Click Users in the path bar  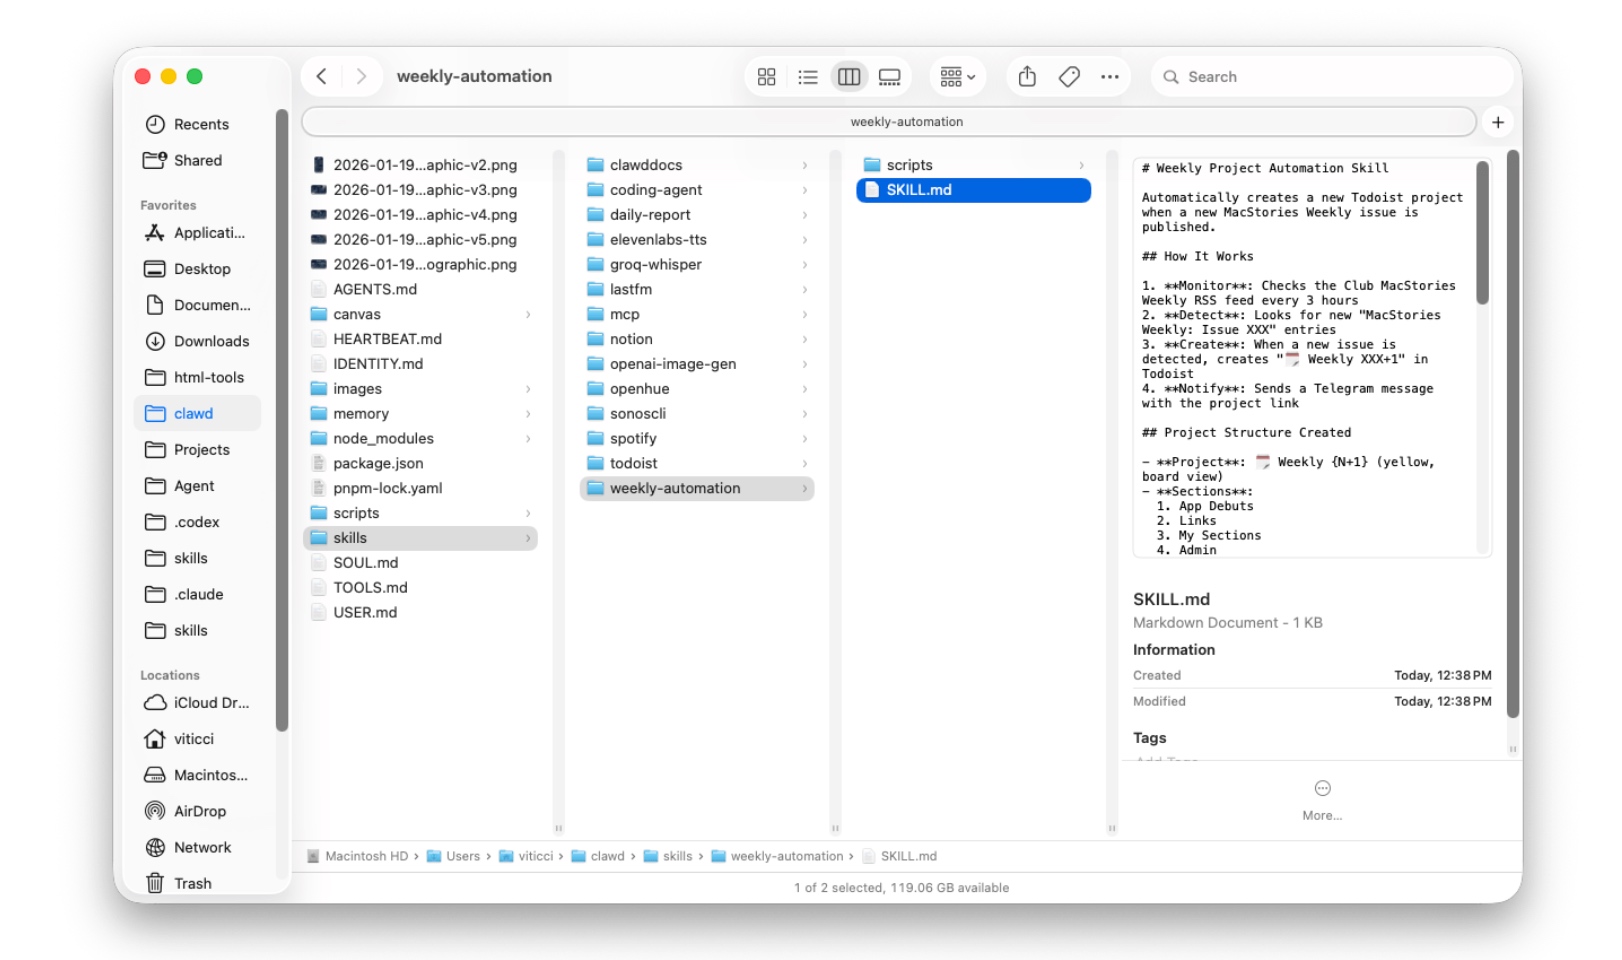click(x=454, y=856)
